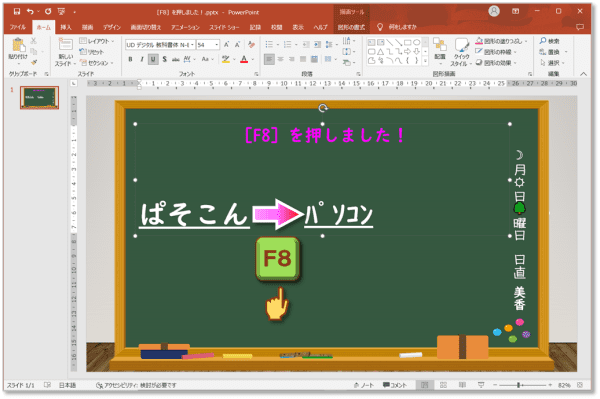Click the Save icon in the title bar
600x399 pixels.
(17, 11)
